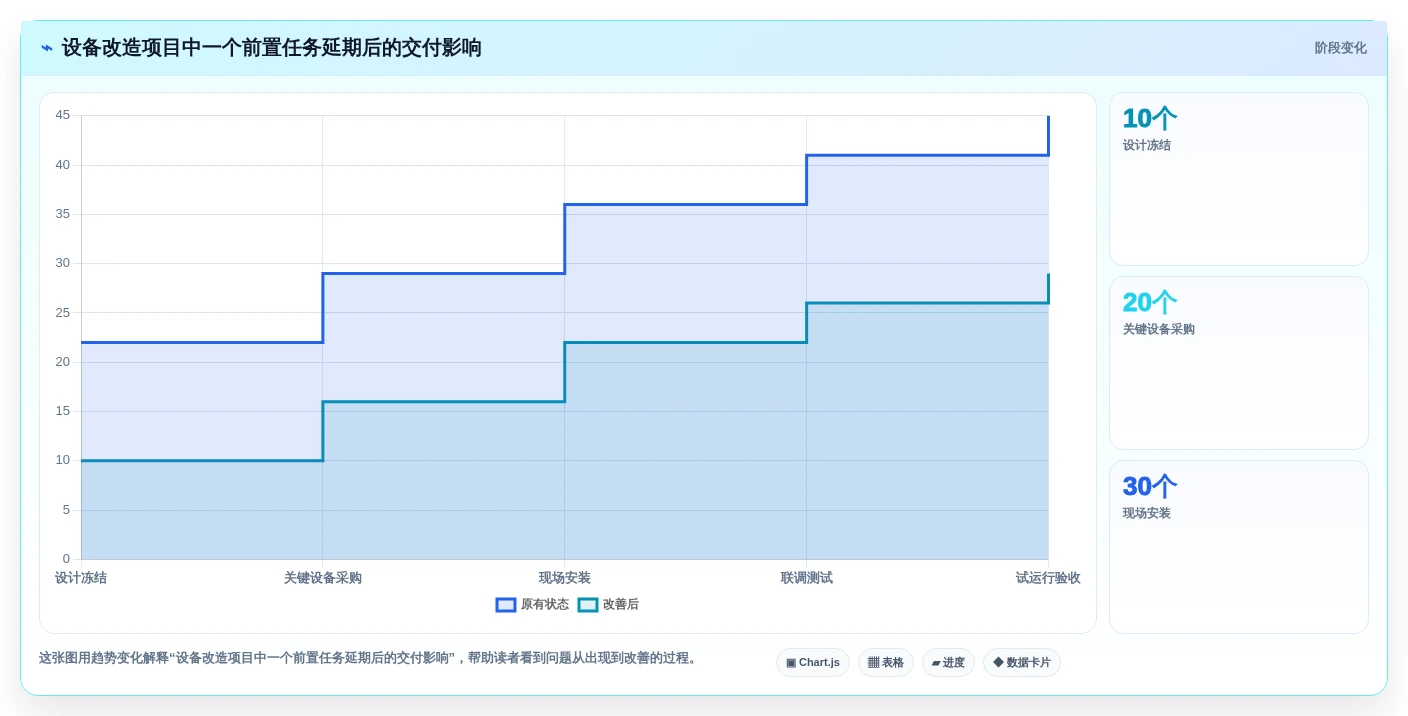Select the Chart.js tag chip
The image size is (1408, 716).
click(813, 663)
